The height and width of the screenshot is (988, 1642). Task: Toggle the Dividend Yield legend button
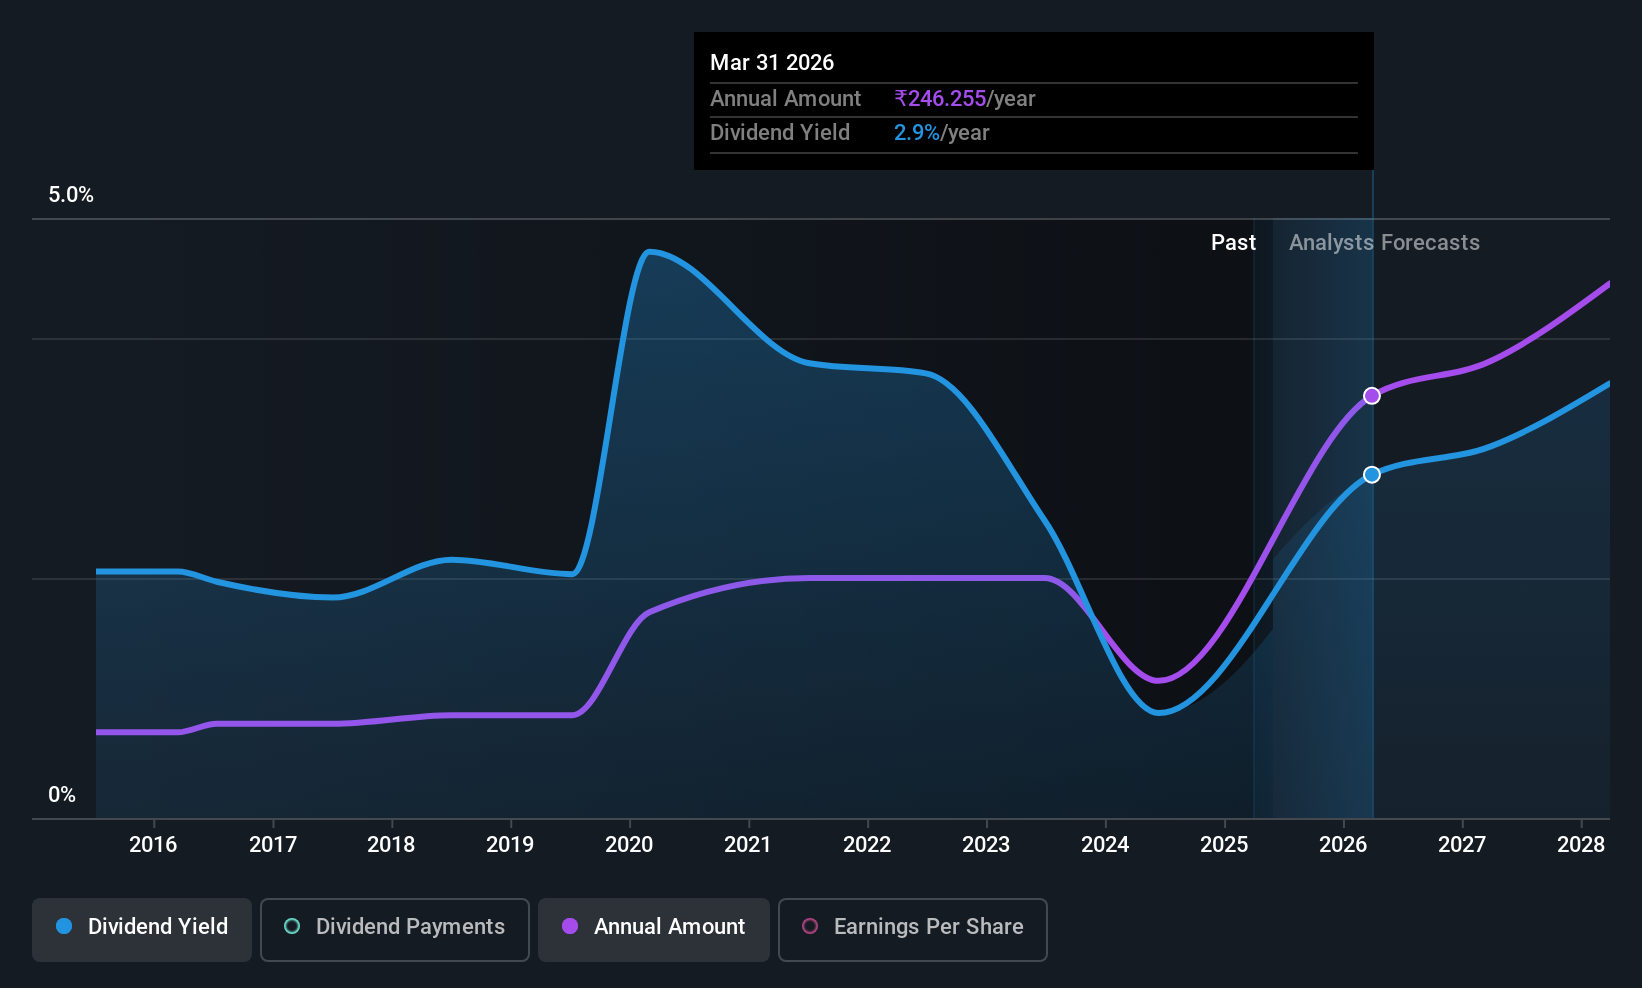[142, 930]
